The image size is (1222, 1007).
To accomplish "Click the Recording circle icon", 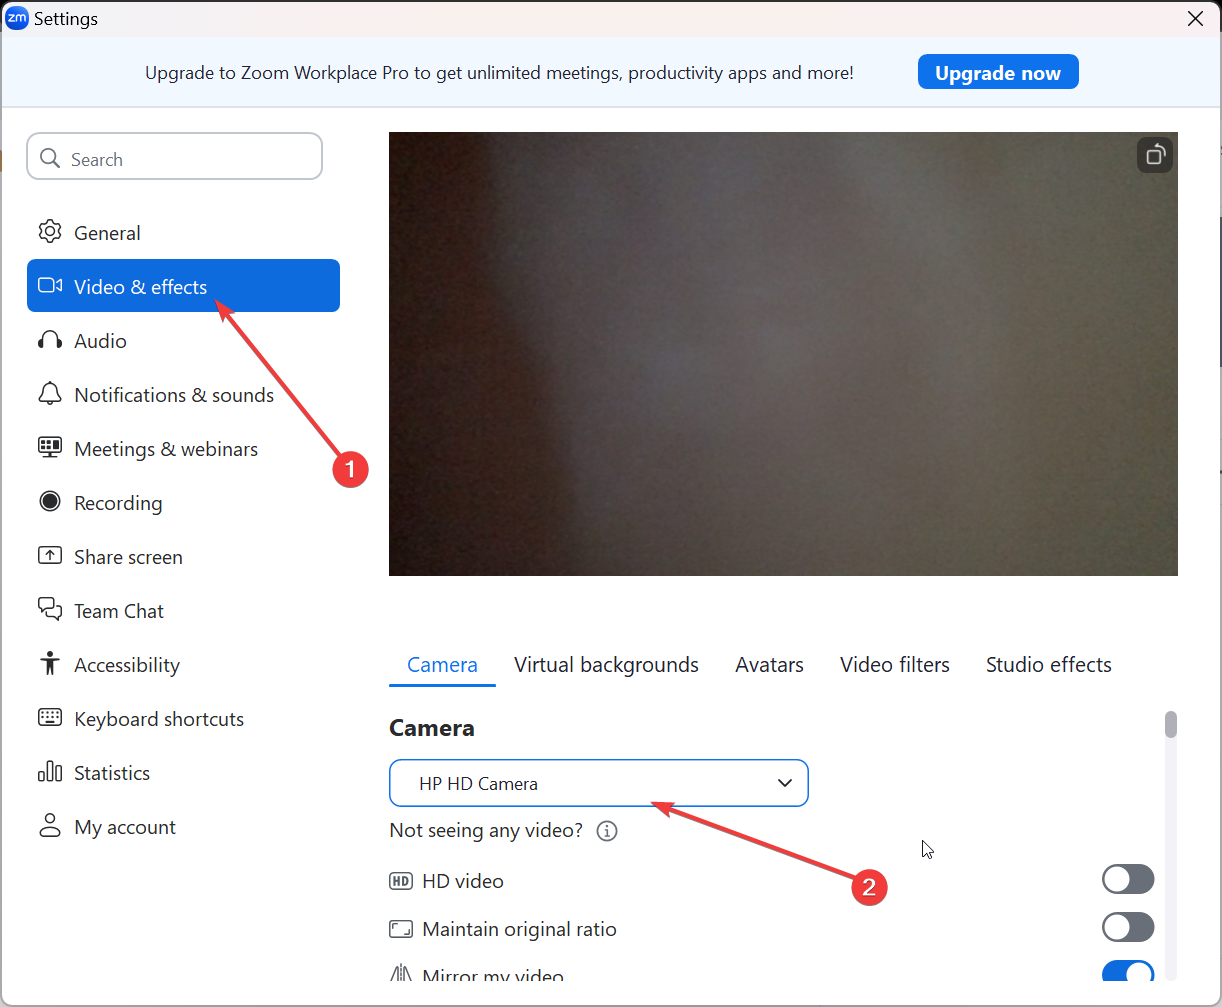I will click(50, 502).
